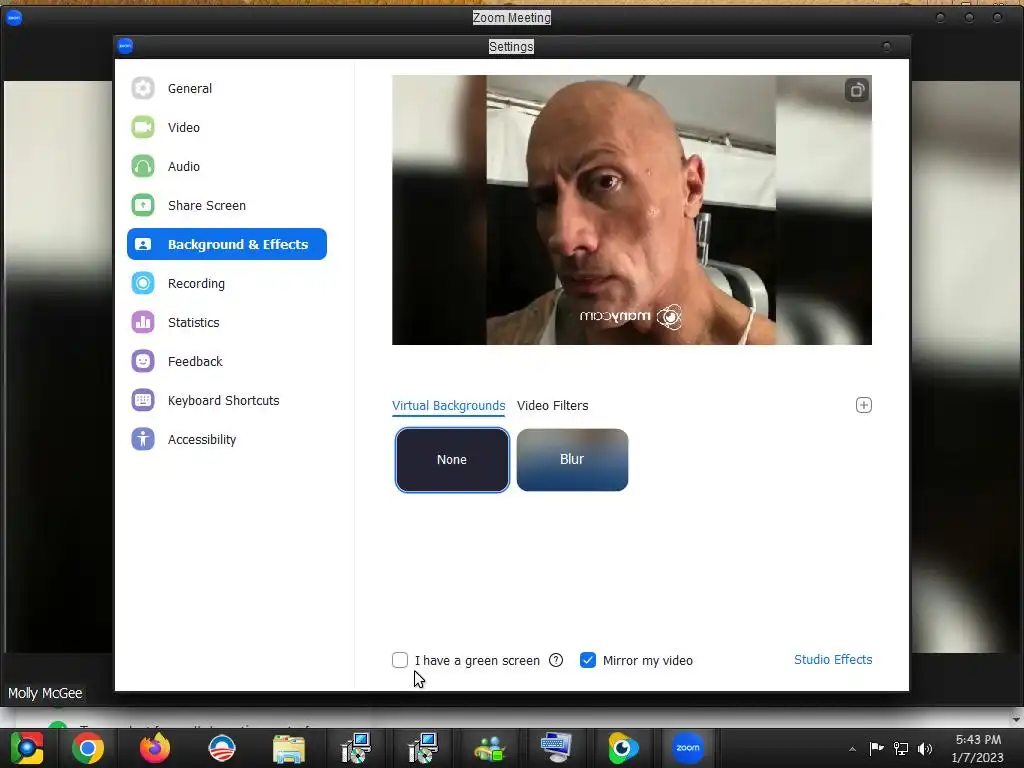Show hidden tray icons arrow

(852, 749)
